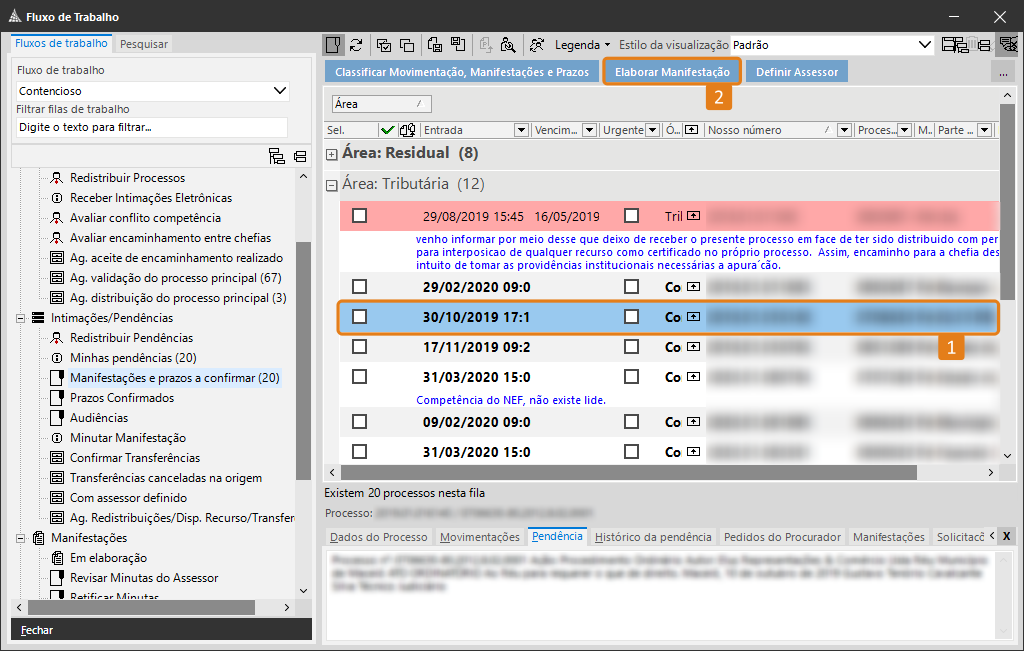Open the Dados do Processo tab
The image size is (1024, 651).
[x=379, y=537]
